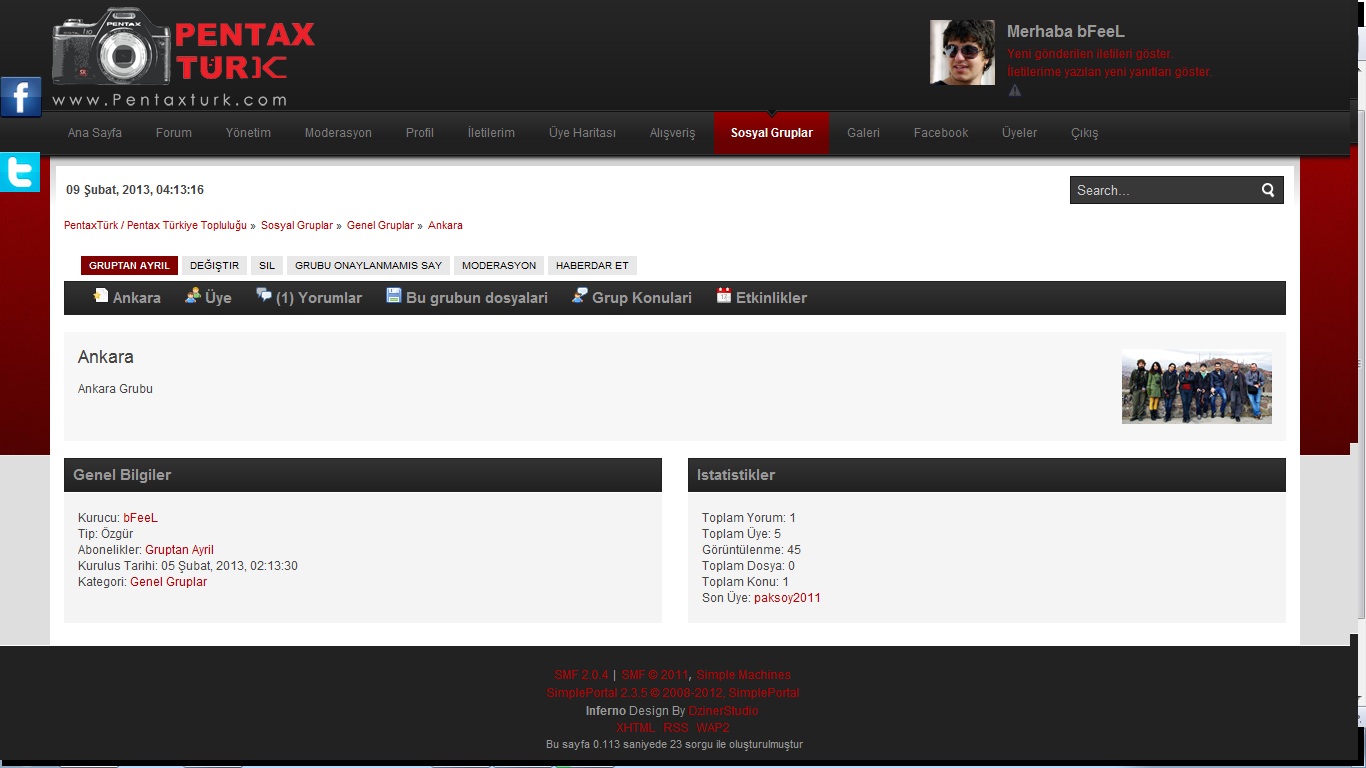
Task: Click the PentaxTürk camera logo
Action: 183,58
